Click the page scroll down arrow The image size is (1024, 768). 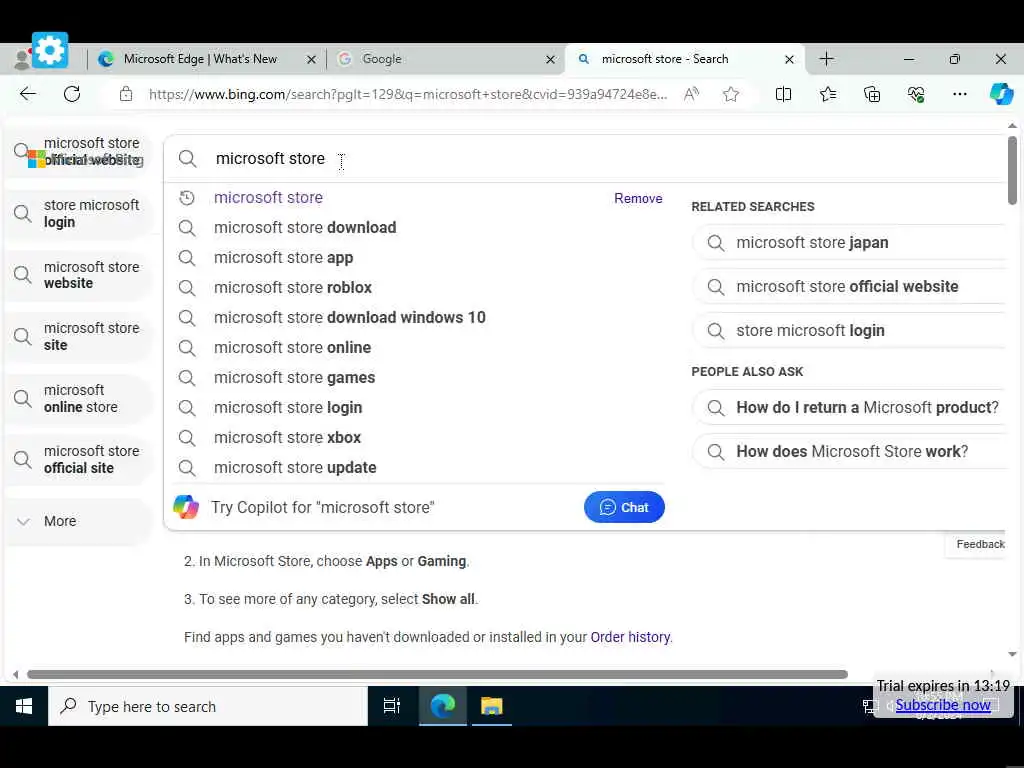tap(1012, 654)
